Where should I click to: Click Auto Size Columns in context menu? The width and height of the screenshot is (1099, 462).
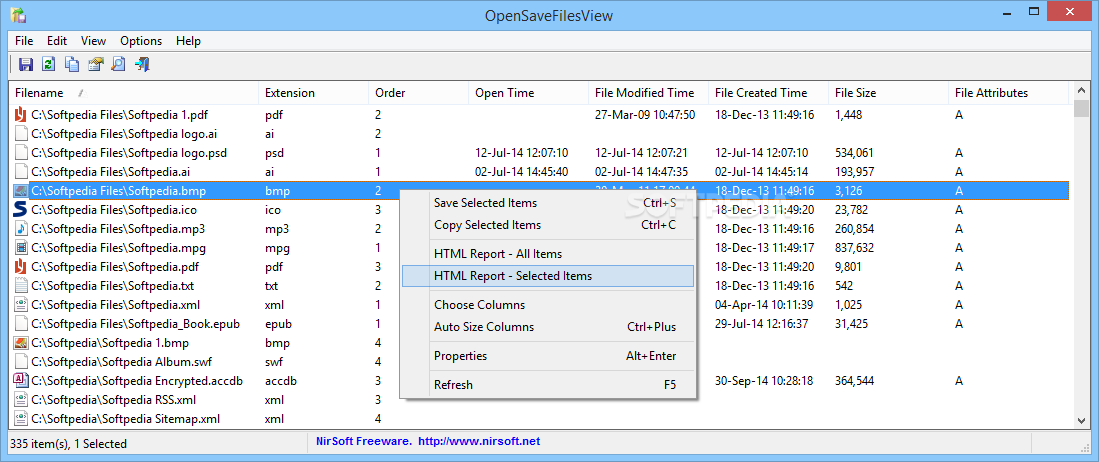548,327
